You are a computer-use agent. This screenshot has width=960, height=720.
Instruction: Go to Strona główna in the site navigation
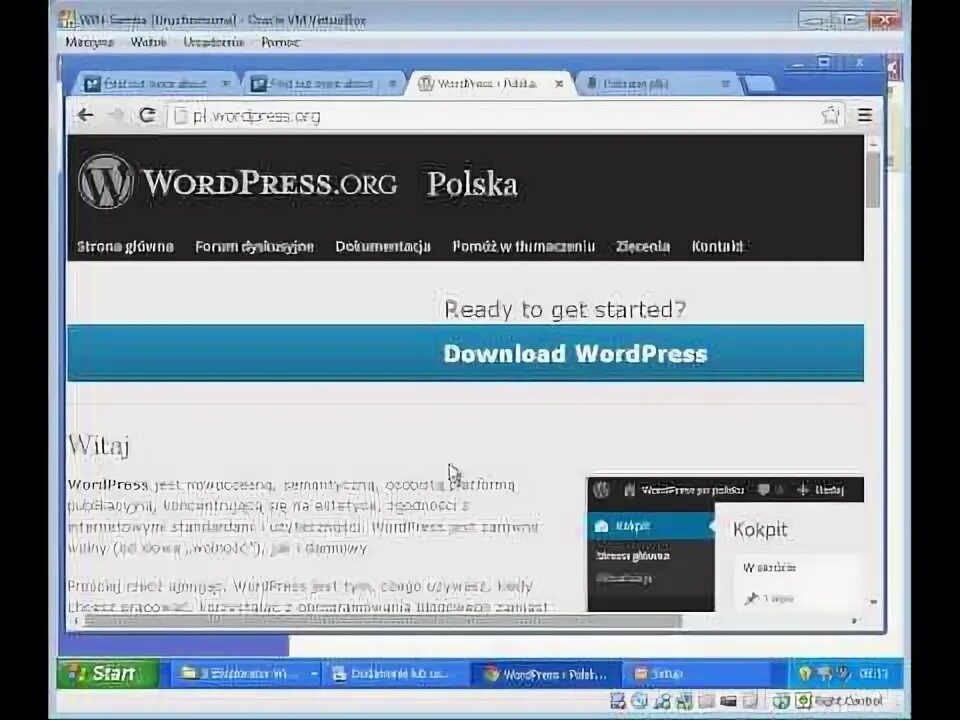point(126,246)
